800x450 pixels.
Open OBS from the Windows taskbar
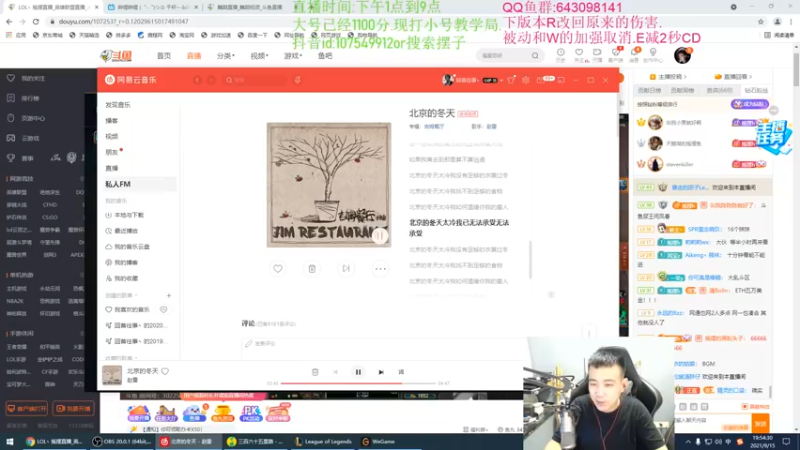122,442
